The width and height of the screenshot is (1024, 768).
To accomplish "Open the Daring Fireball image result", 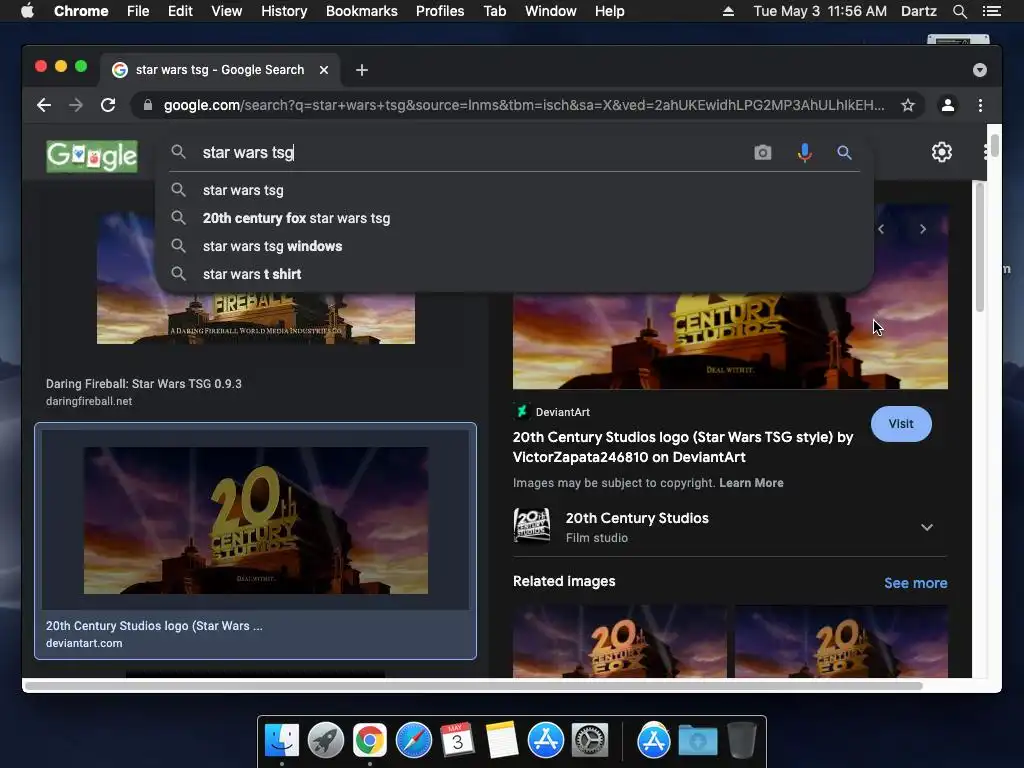I will [x=255, y=318].
